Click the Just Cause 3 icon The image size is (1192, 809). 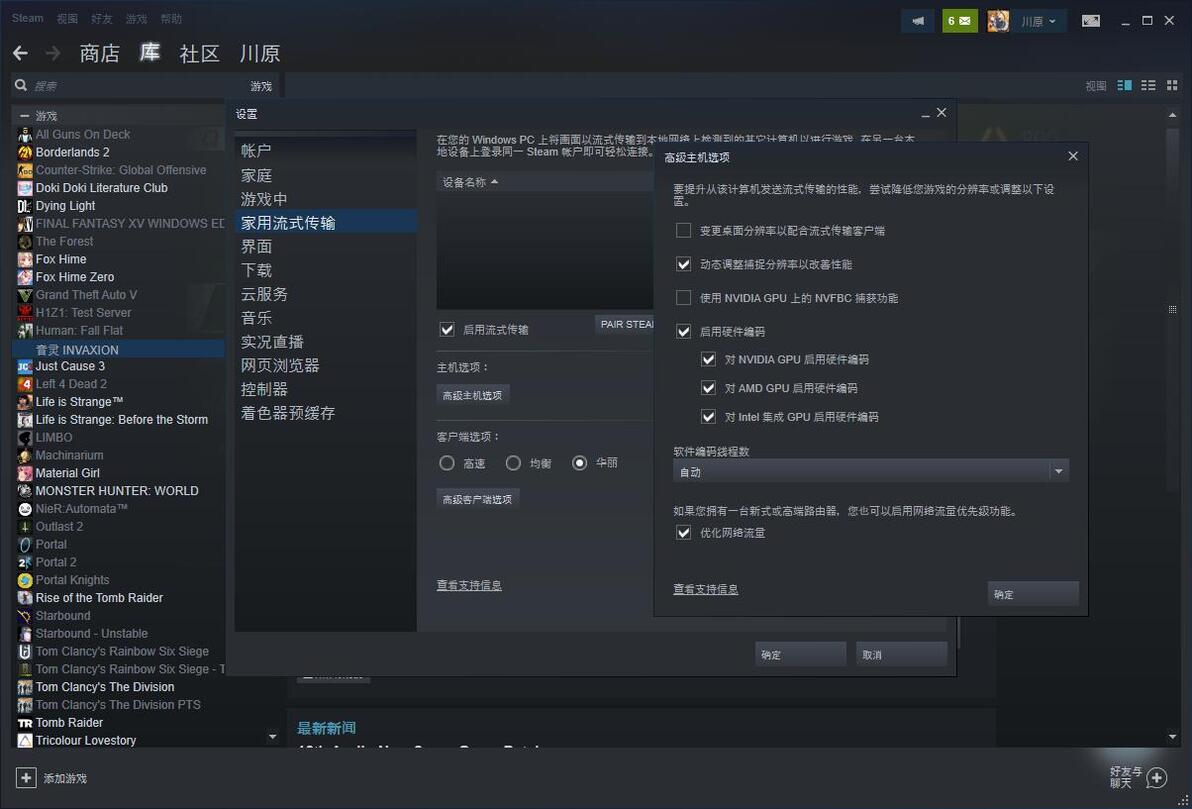pyautogui.click(x=25, y=366)
